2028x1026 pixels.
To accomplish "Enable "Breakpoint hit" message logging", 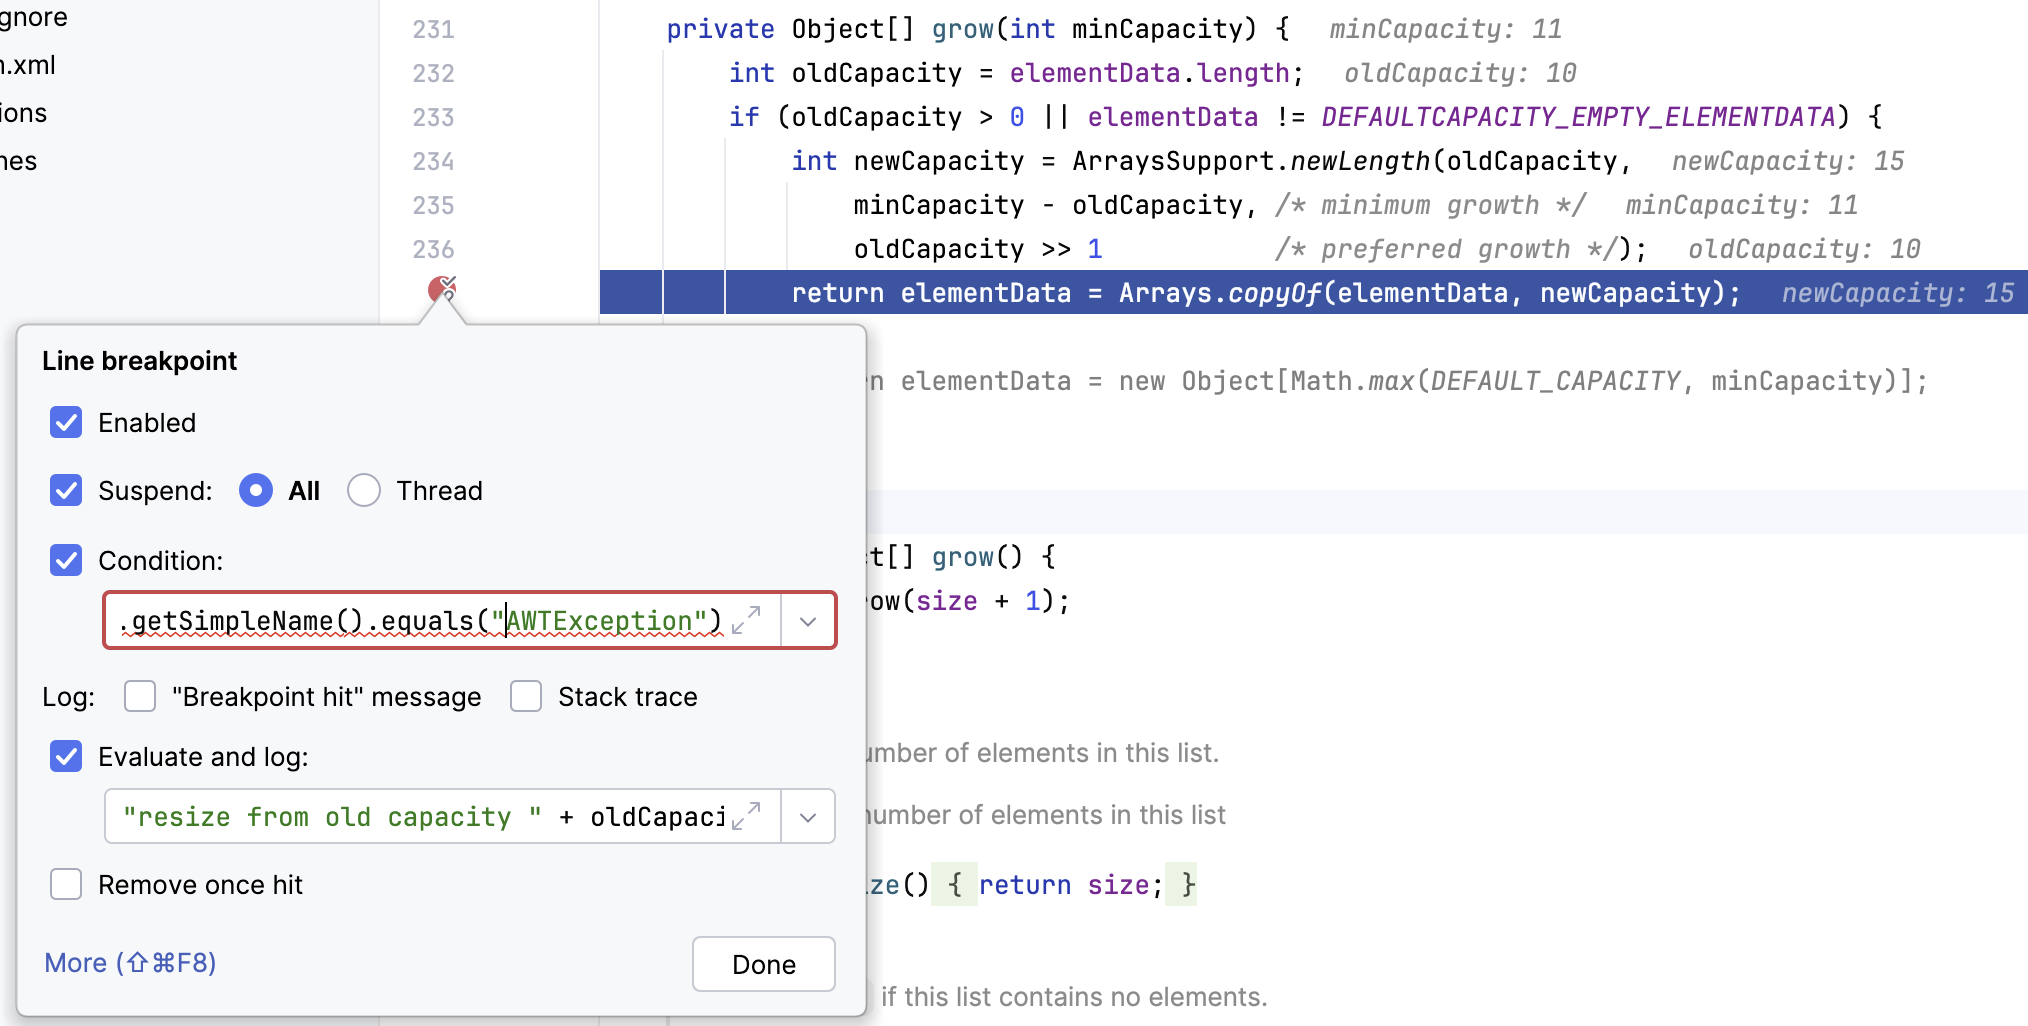I will click(140, 696).
